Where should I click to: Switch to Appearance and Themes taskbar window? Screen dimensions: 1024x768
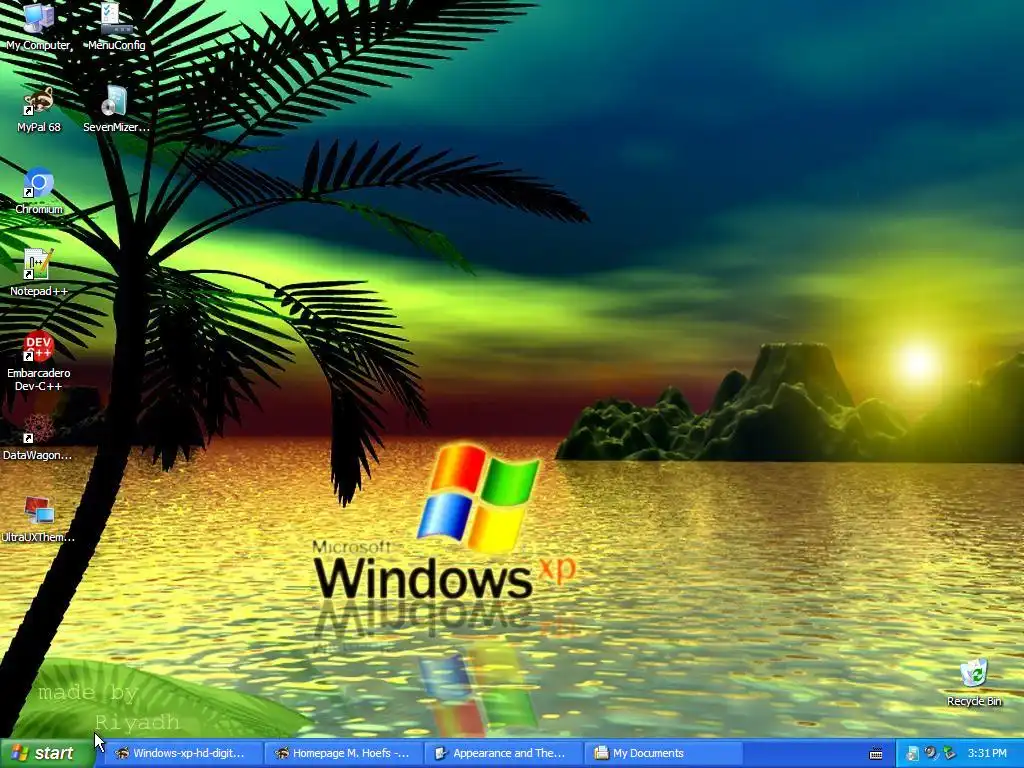tap(505, 753)
